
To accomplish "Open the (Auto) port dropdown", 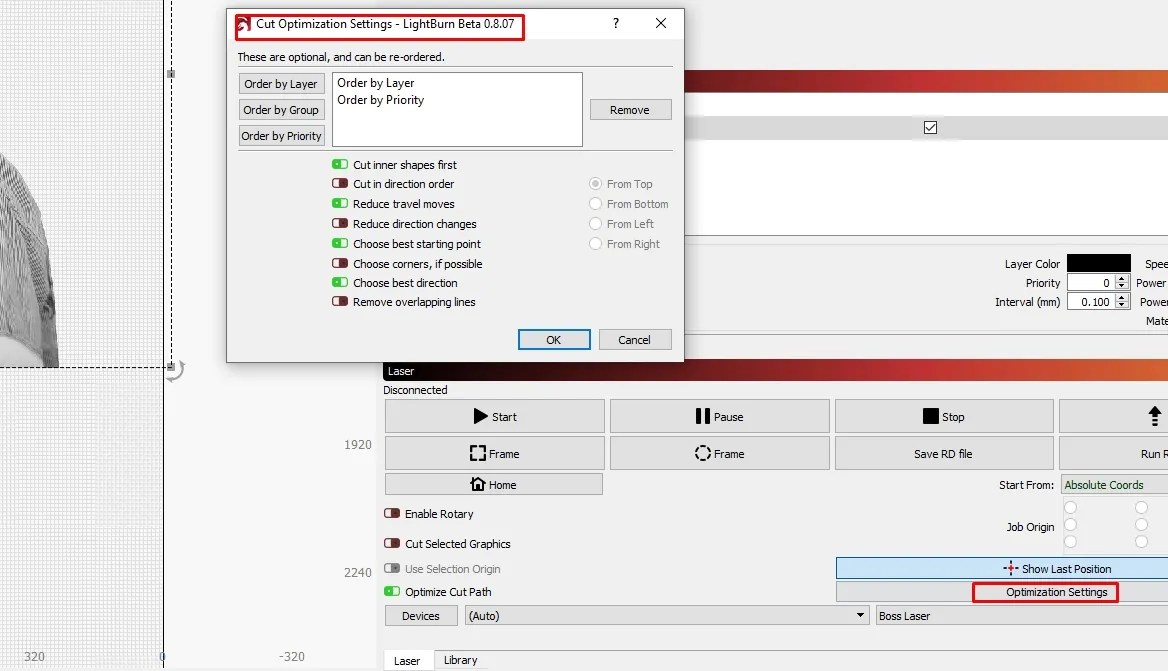I will (667, 616).
